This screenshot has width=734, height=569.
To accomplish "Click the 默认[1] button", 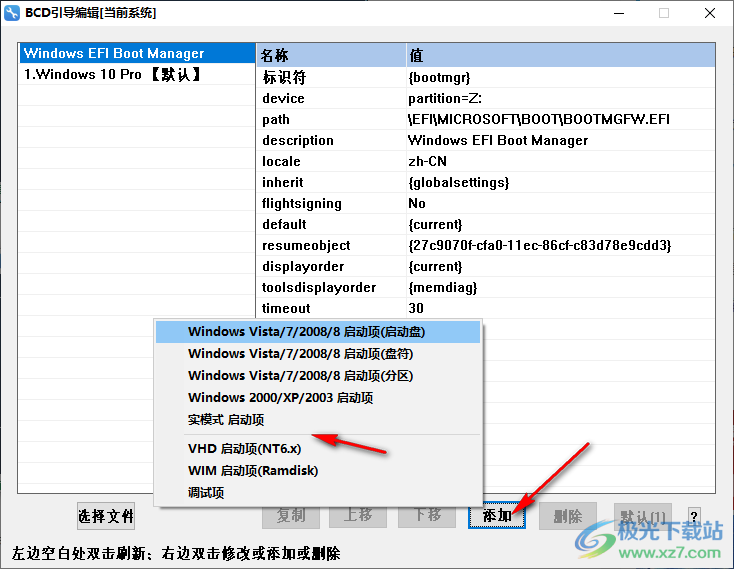I will point(642,516).
